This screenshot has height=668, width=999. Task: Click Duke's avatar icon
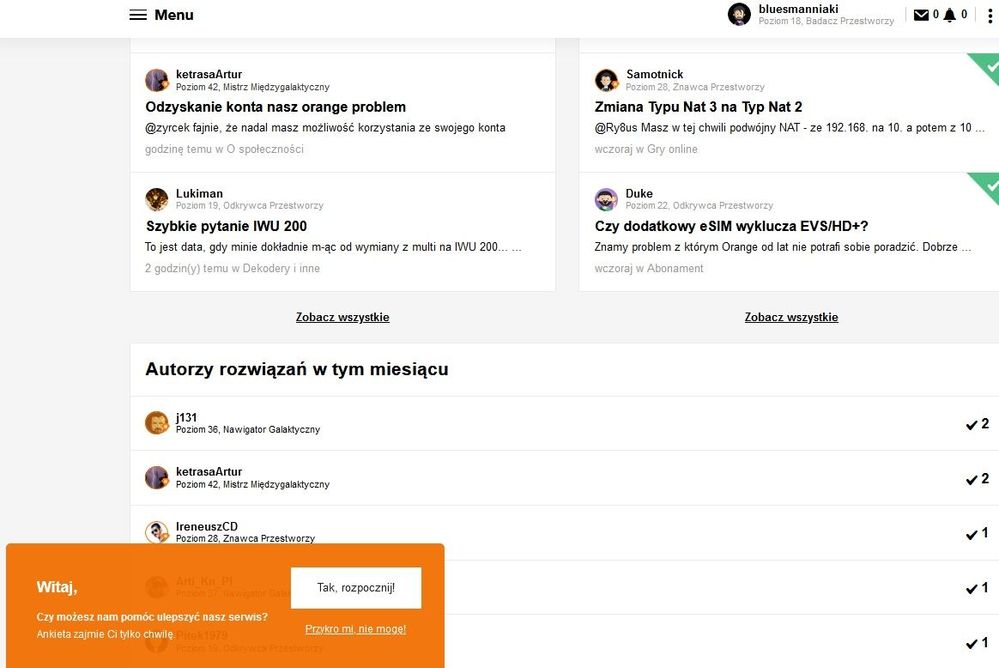pos(606,199)
